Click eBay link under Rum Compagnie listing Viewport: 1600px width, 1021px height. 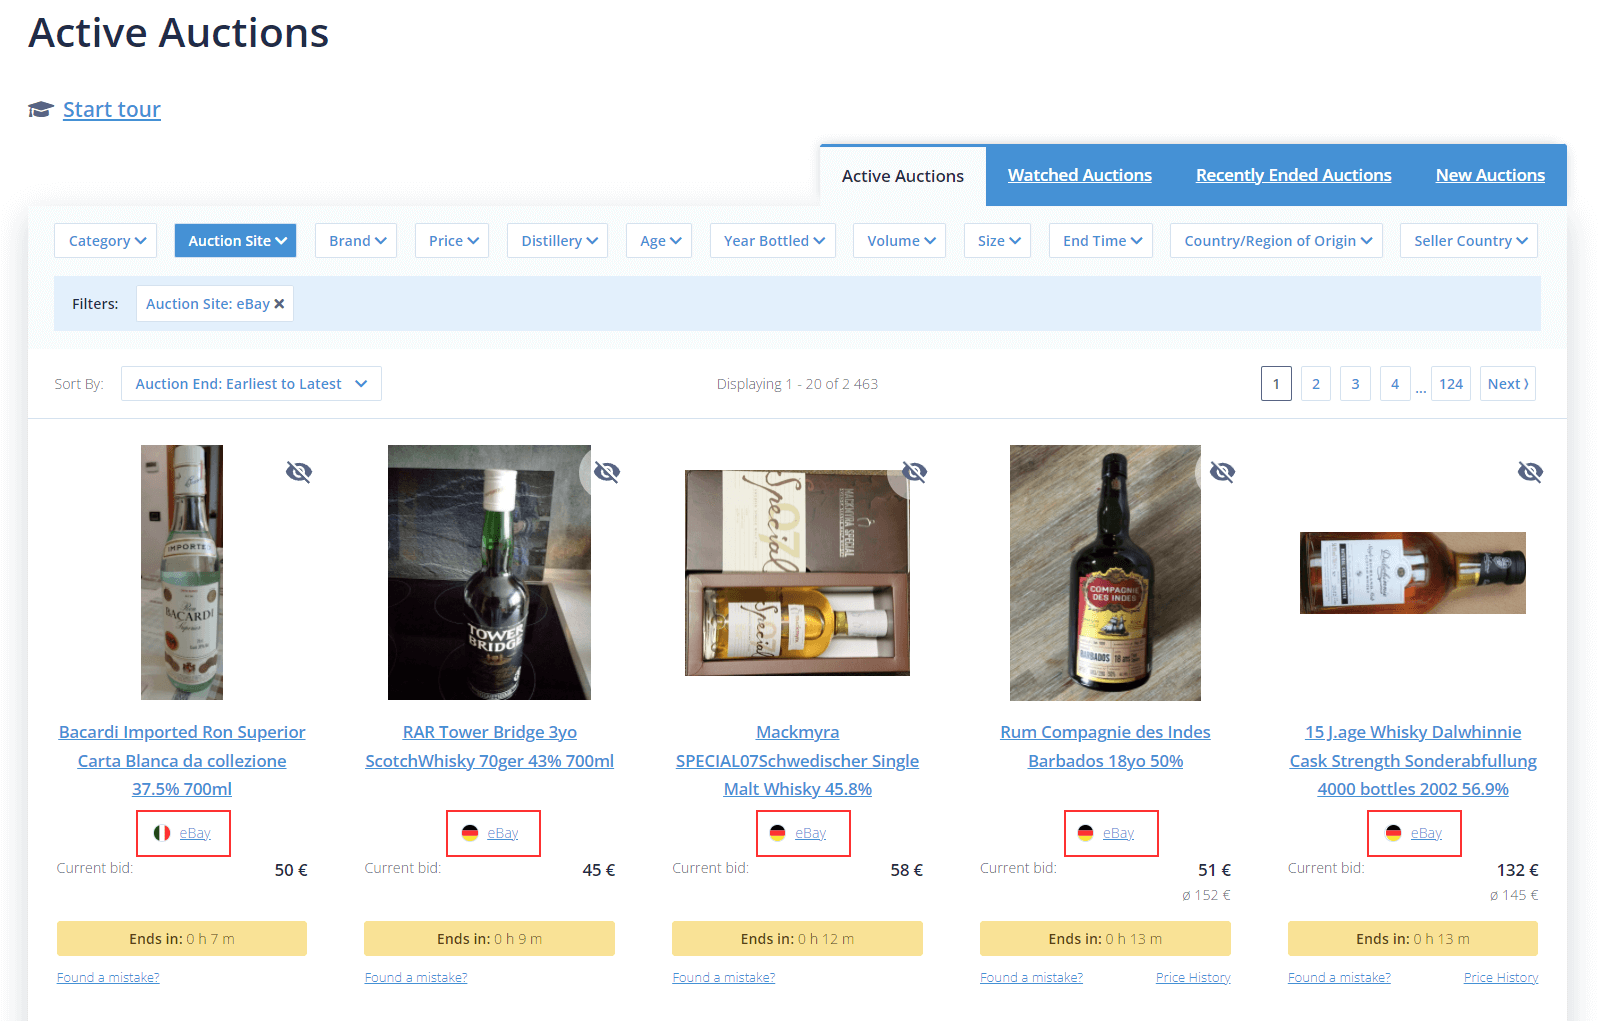coord(1119,833)
